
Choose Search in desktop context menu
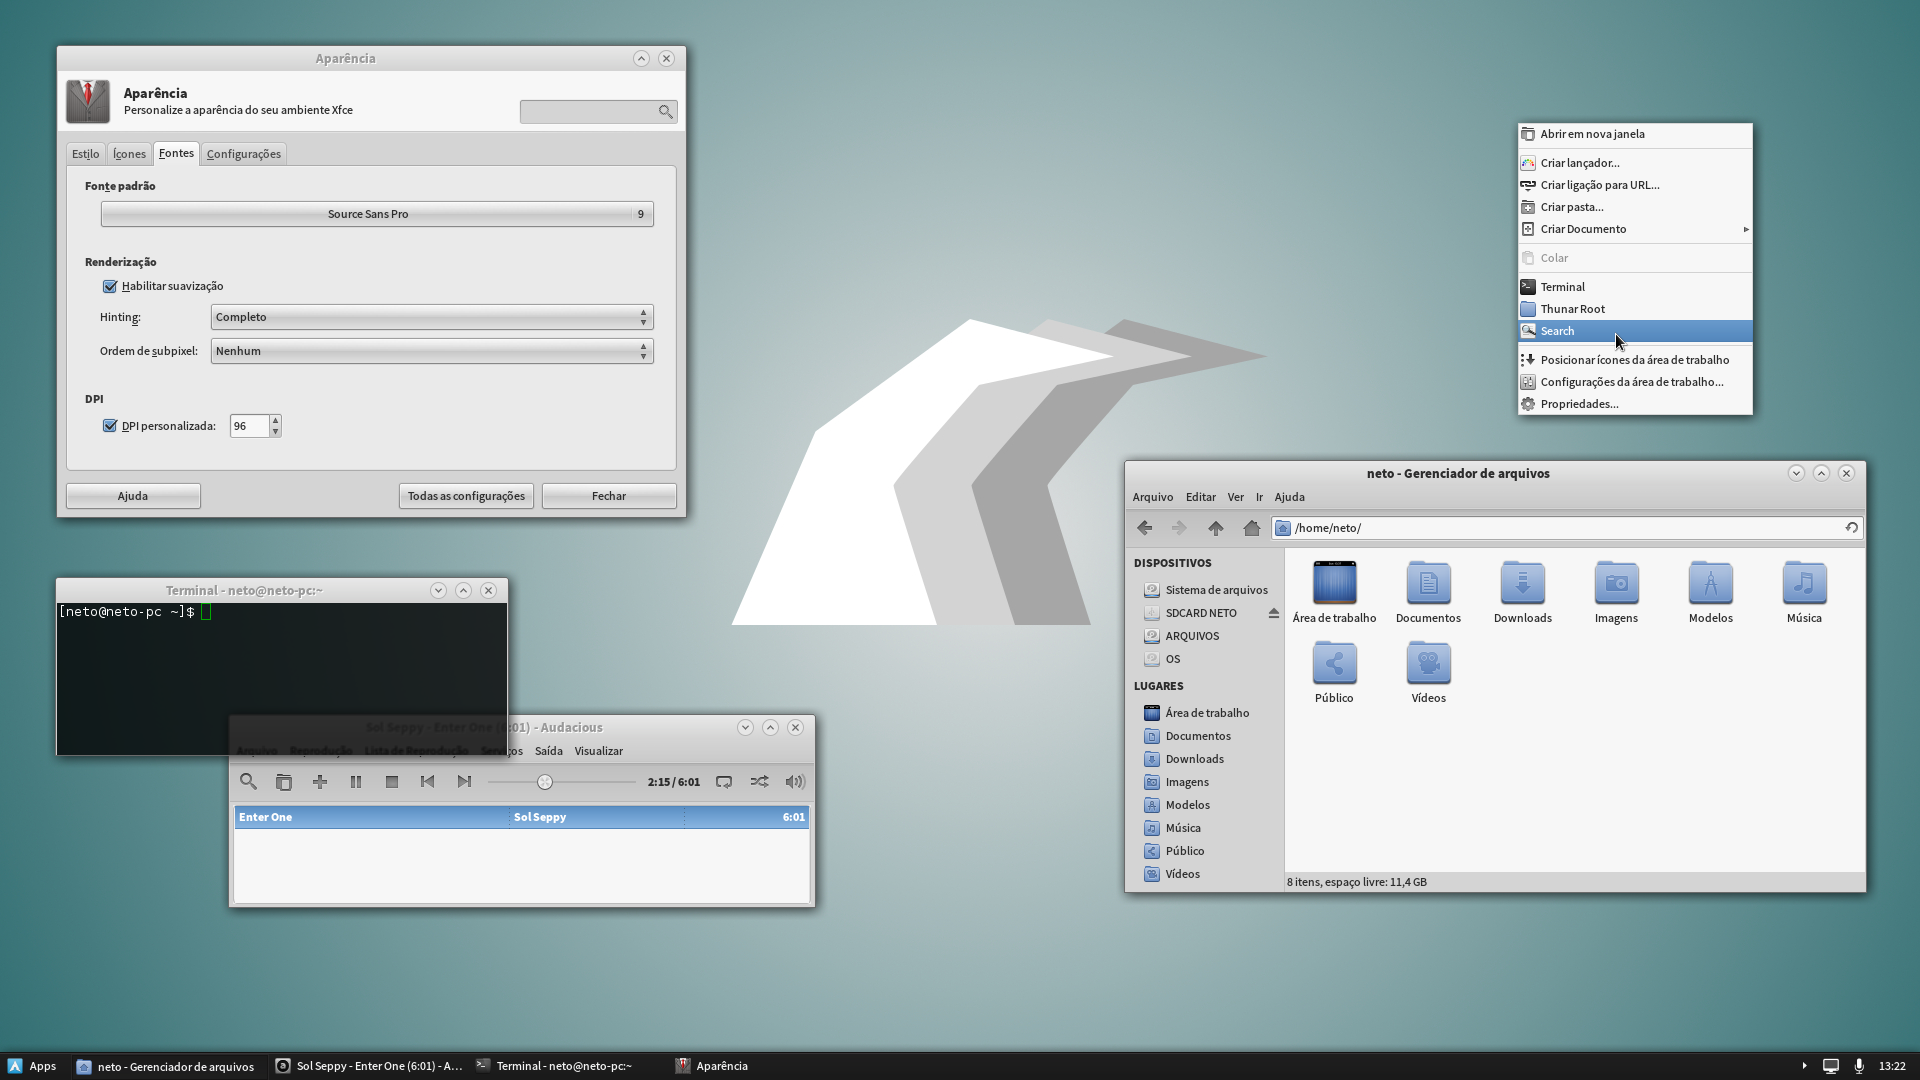pyautogui.click(x=1635, y=331)
